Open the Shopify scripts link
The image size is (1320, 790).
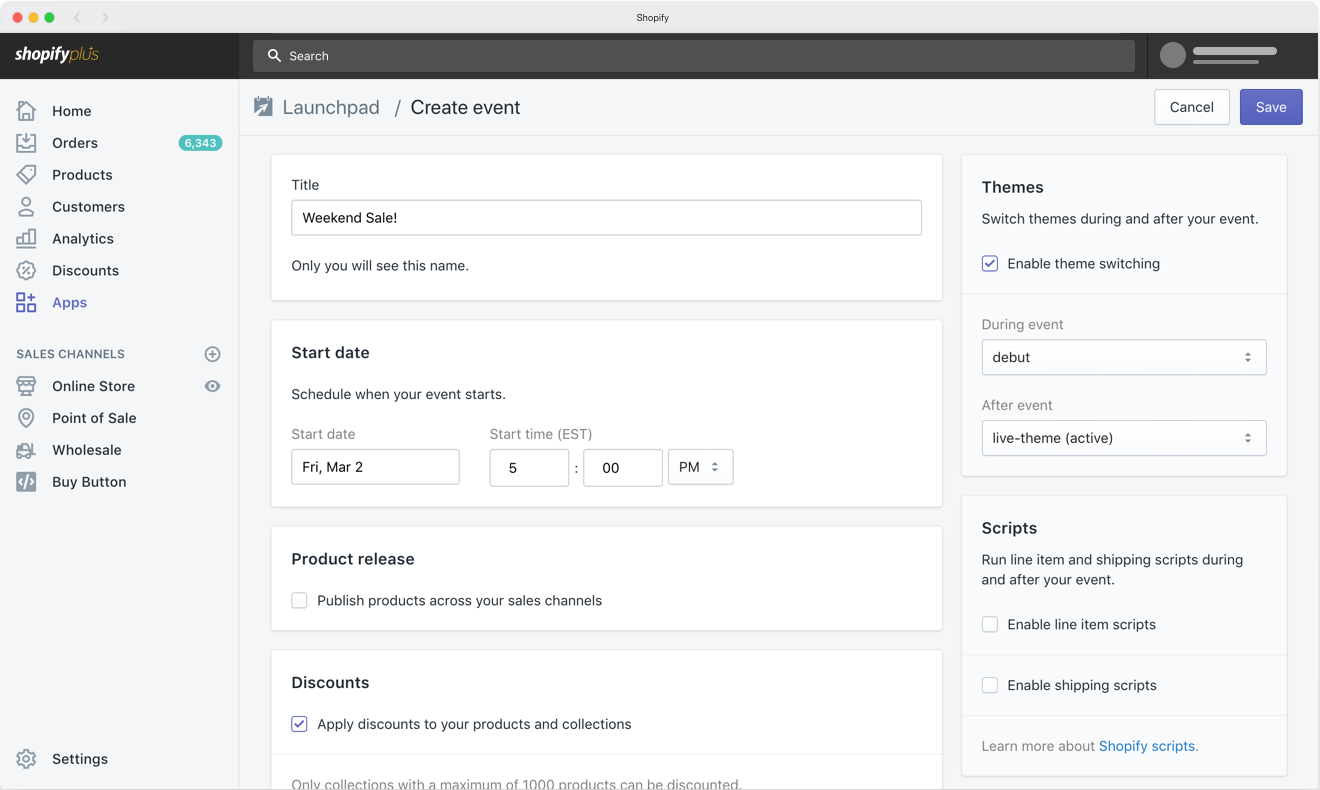1148,746
